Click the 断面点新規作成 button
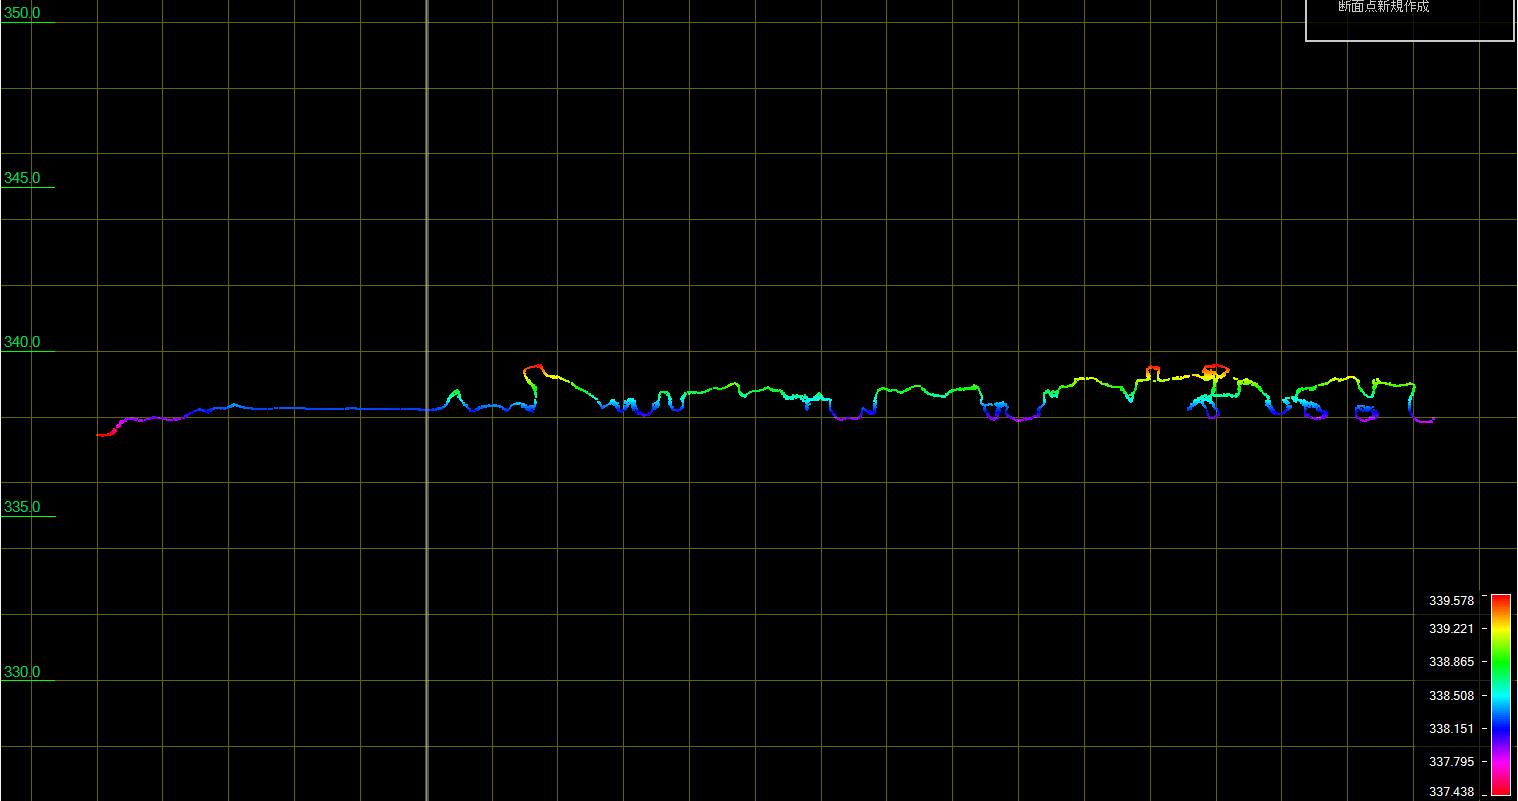The image size is (1518, 801). point(1383,8)
